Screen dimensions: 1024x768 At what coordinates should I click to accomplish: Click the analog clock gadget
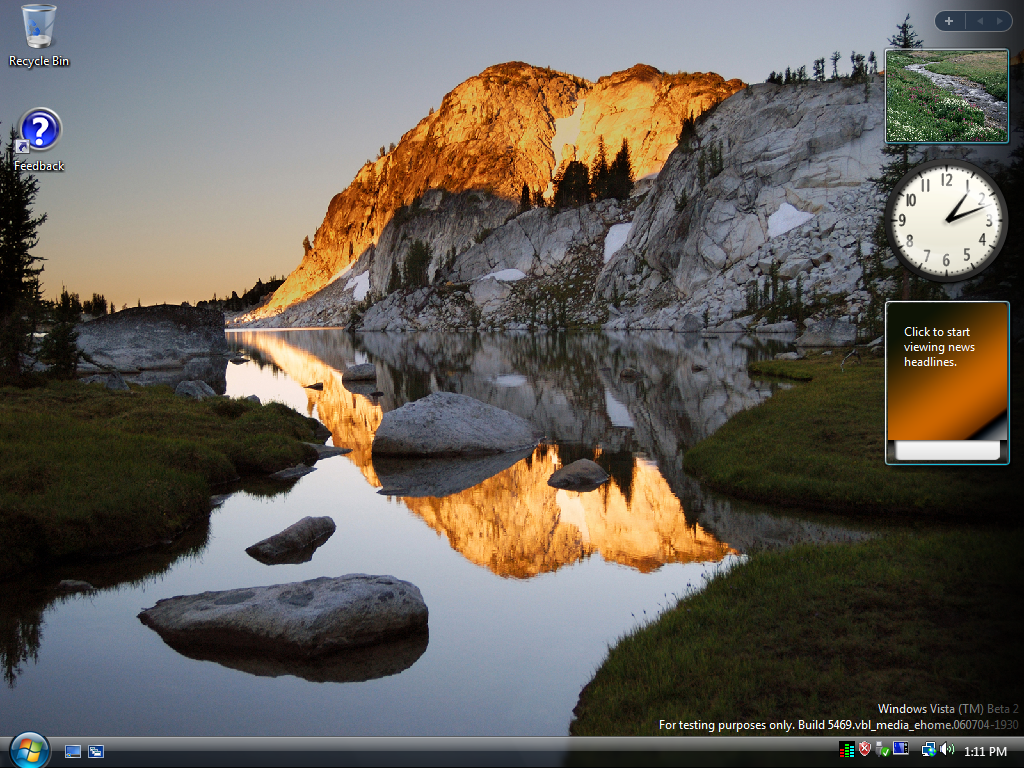[x=946, y=220]
